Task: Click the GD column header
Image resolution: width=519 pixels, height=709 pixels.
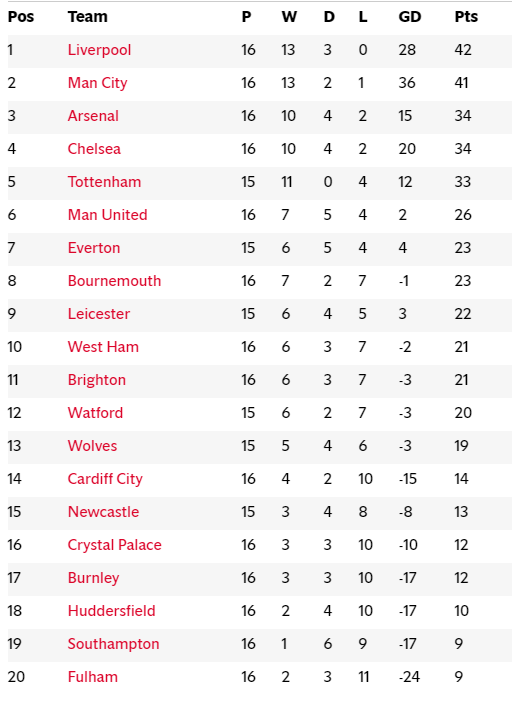Action: [x=410, y=17]
